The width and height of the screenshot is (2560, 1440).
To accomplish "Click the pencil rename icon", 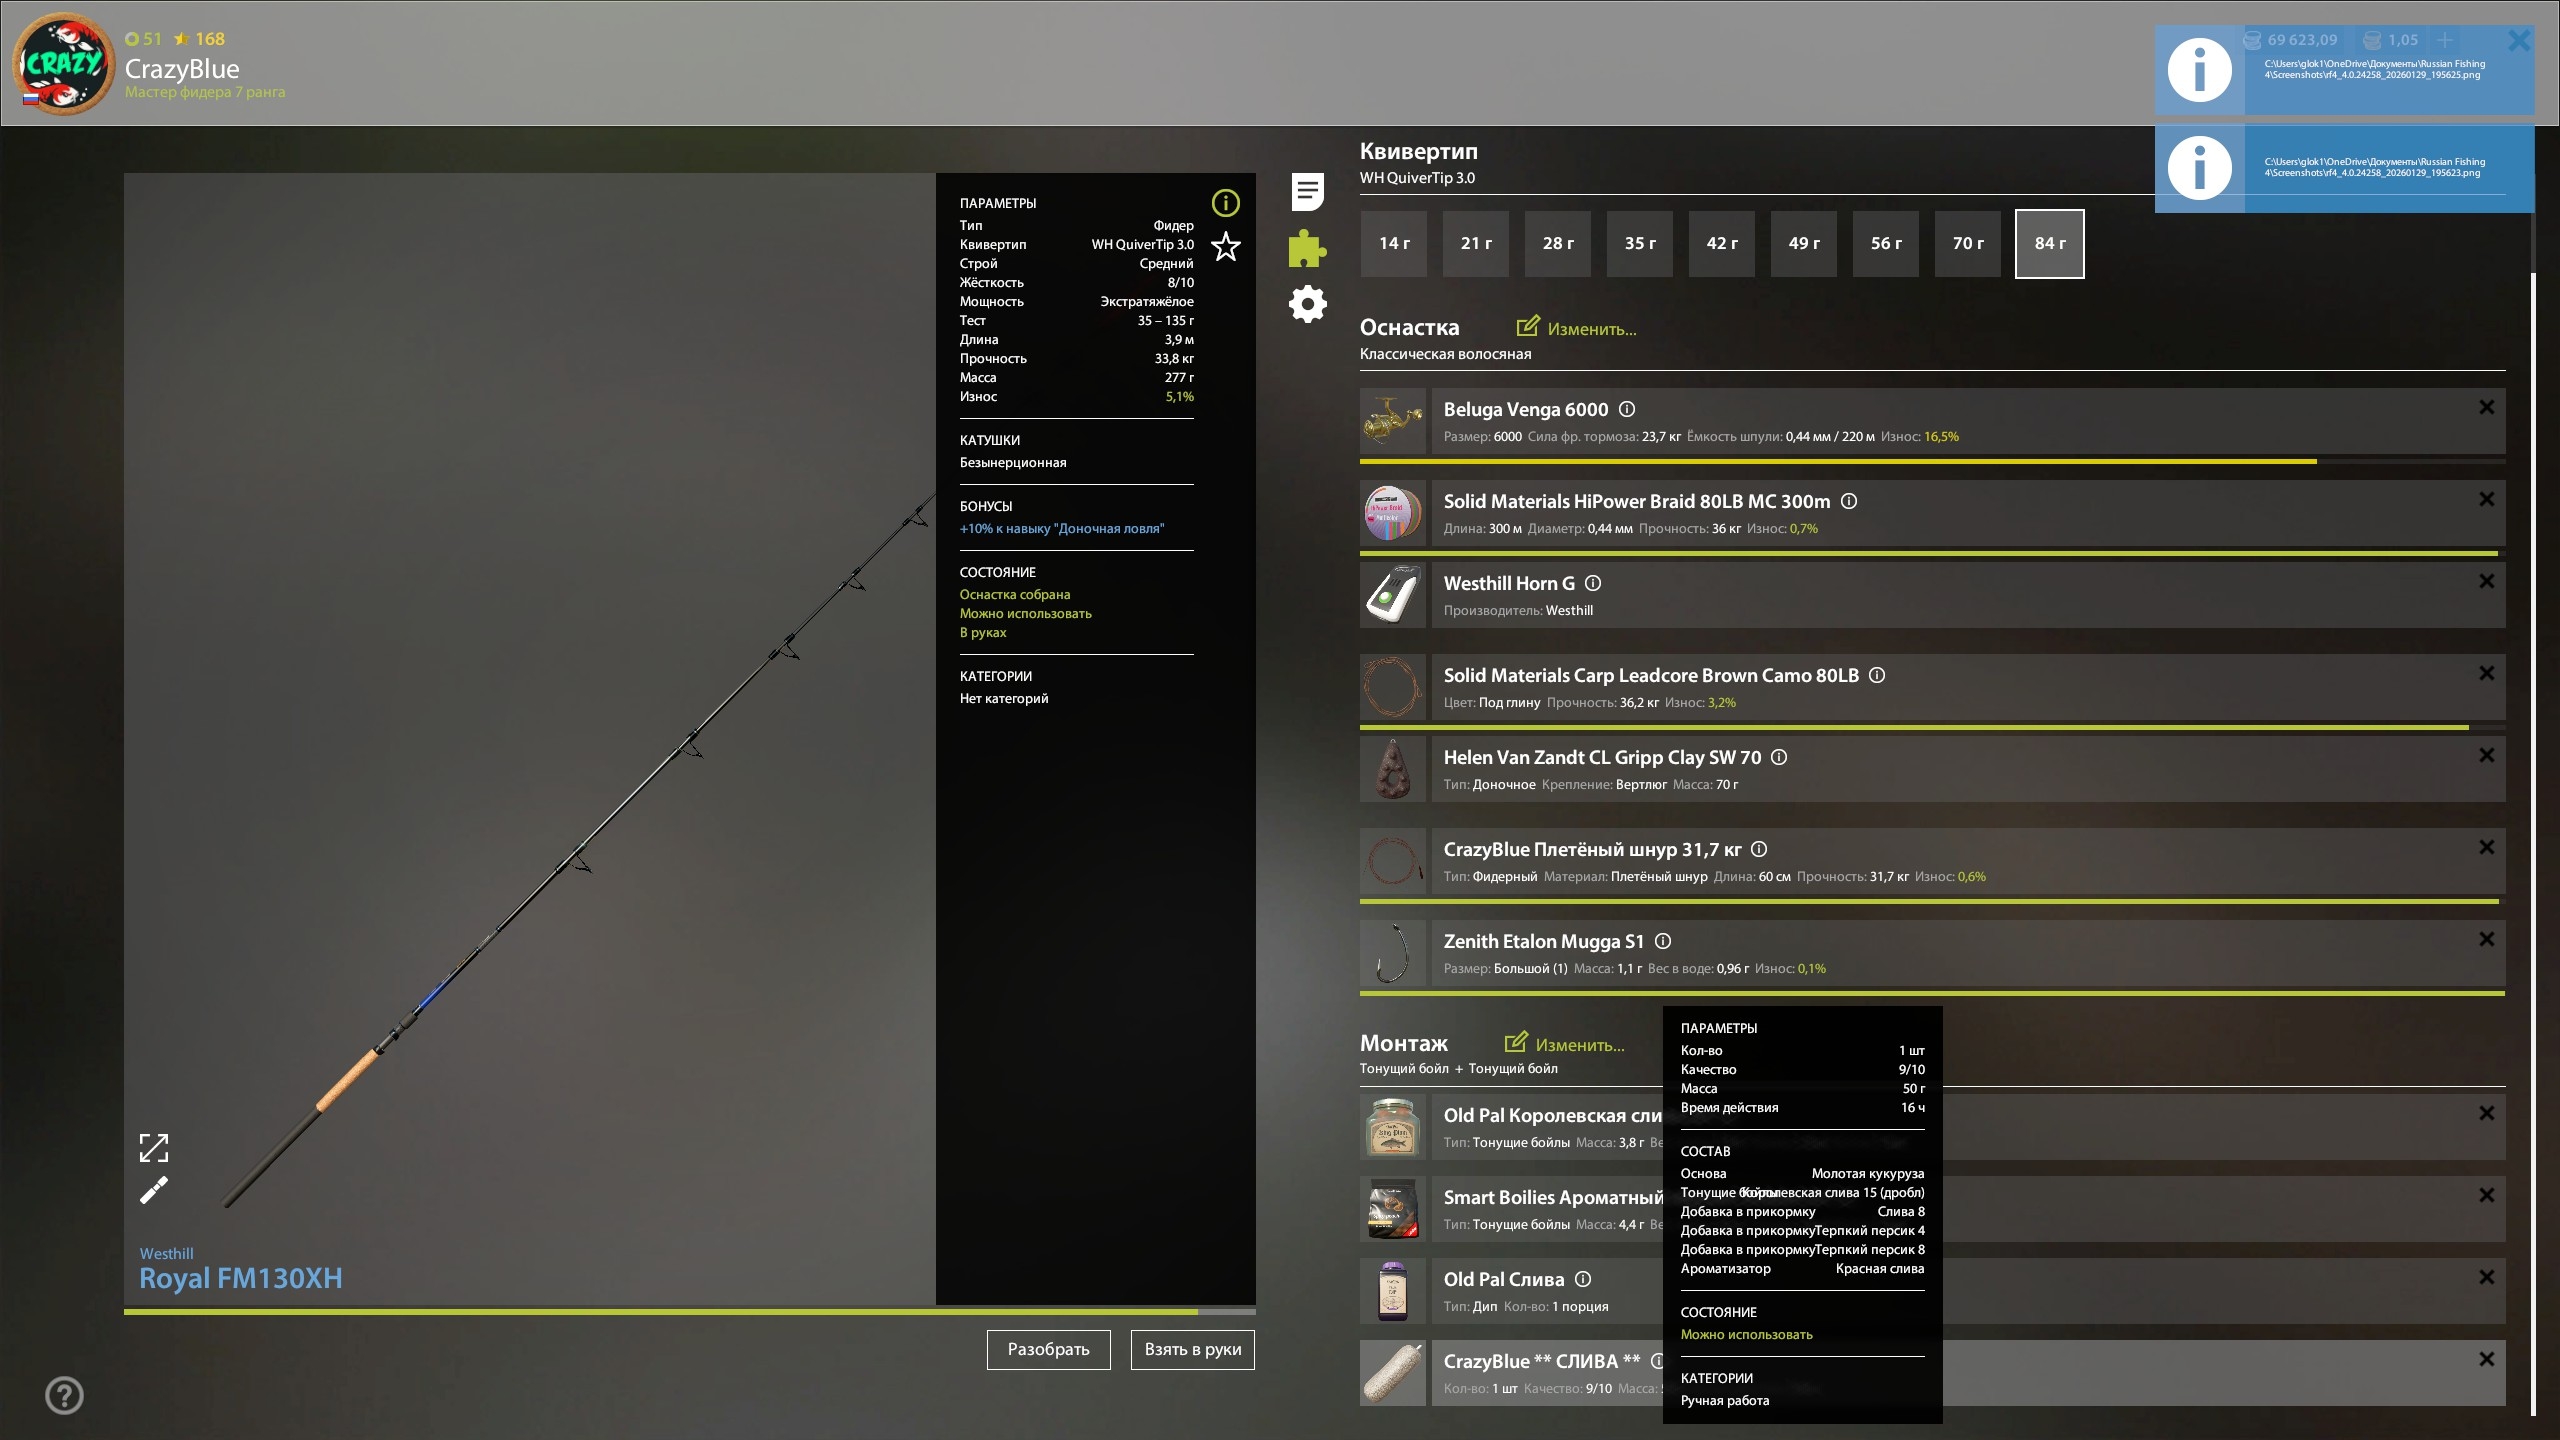I will click(x=154, y=1190).
